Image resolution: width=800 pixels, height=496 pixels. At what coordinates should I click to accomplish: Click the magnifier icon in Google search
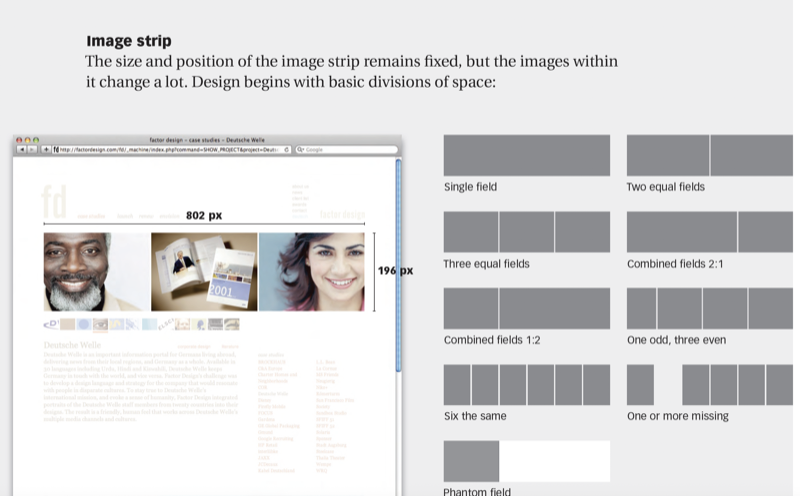point(300,150)
